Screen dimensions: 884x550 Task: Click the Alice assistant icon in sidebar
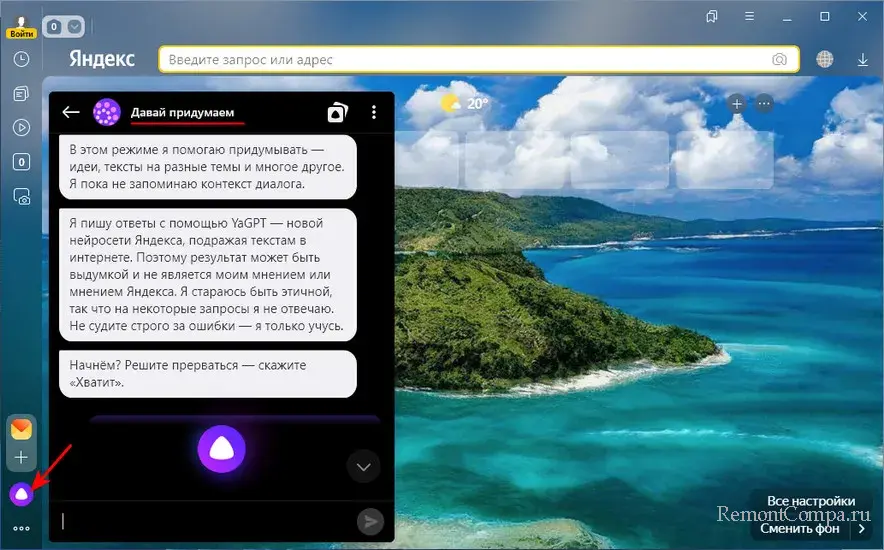coord(22,493)
